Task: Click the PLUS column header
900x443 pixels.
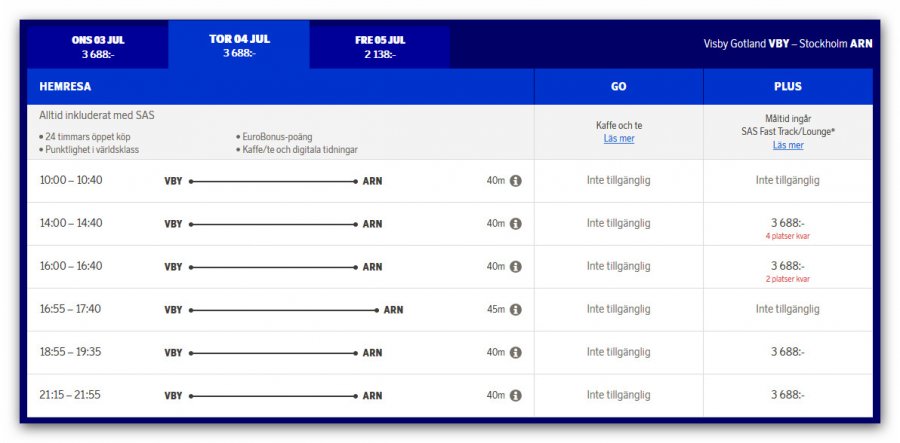Action: [x=787, y=87]
